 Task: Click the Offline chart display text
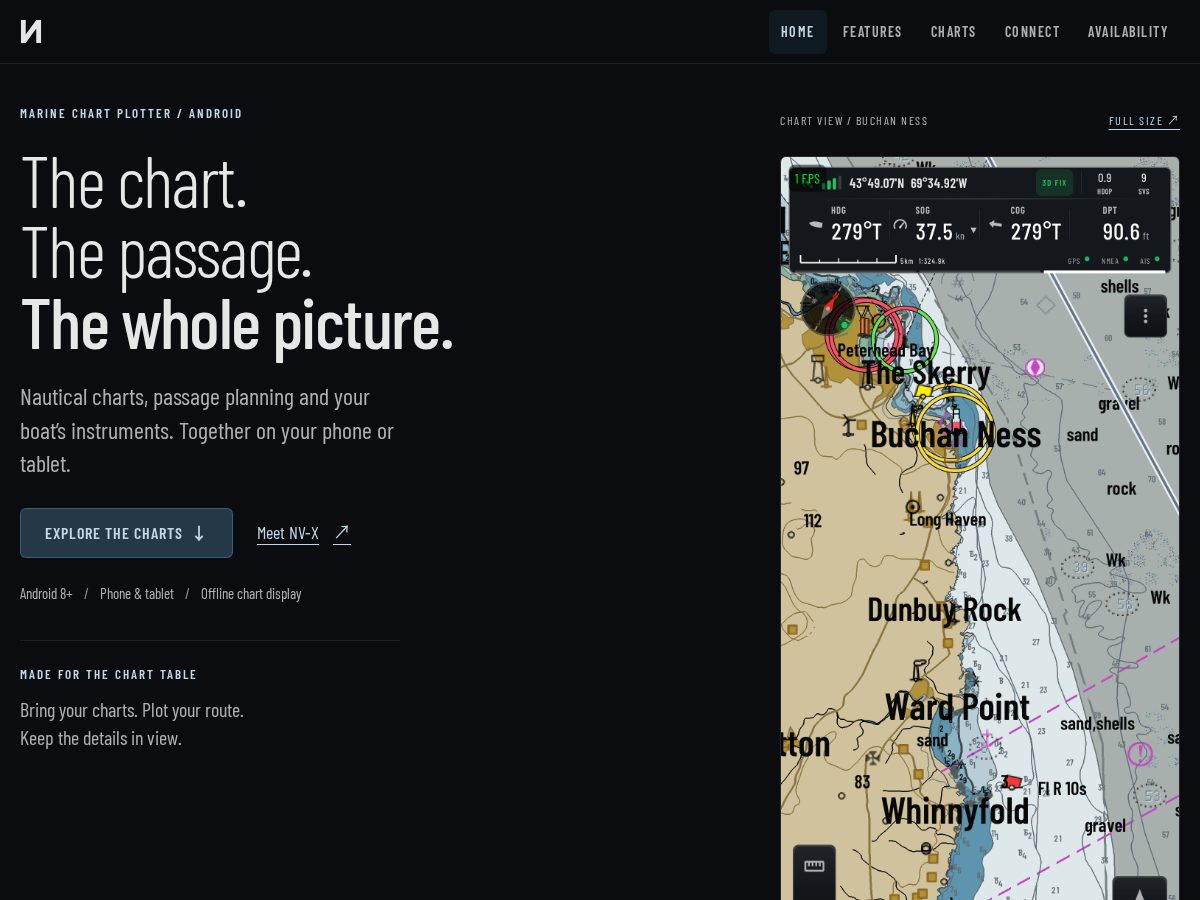(x=251, y=593)
